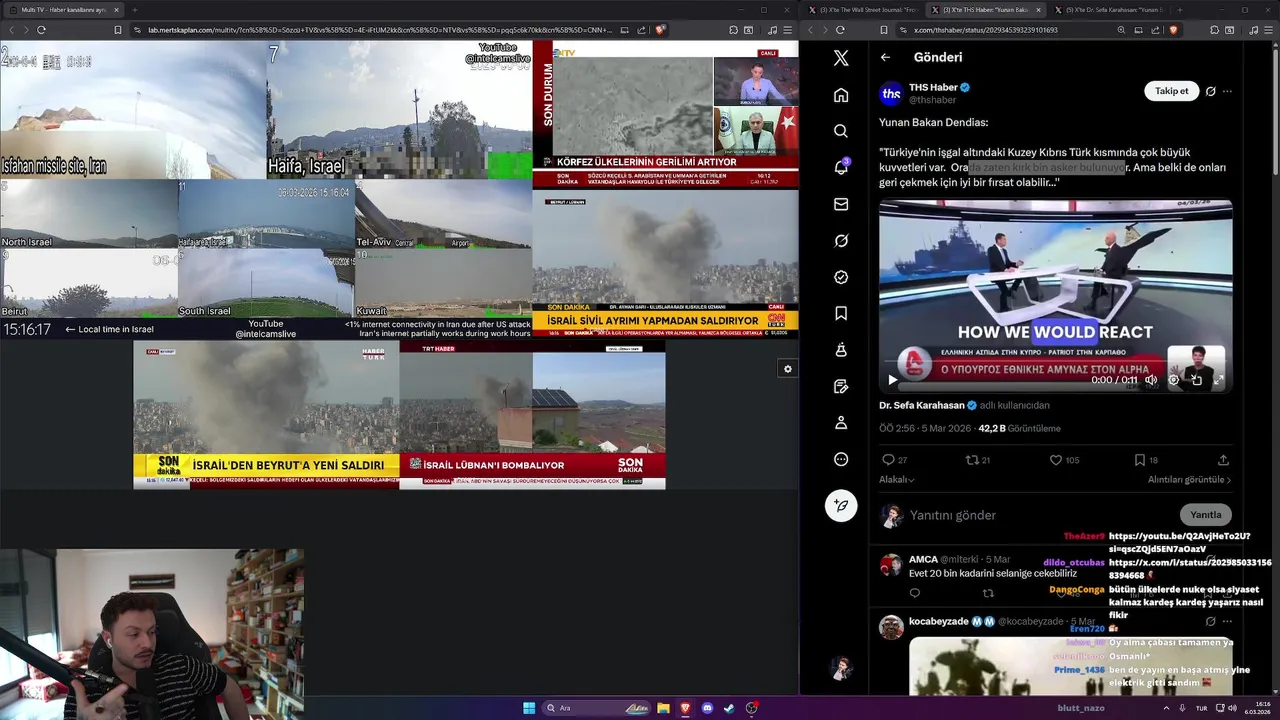Open Steam from the taskbar
Viewport: 1280px width, 720px height.
click(729, 708)
